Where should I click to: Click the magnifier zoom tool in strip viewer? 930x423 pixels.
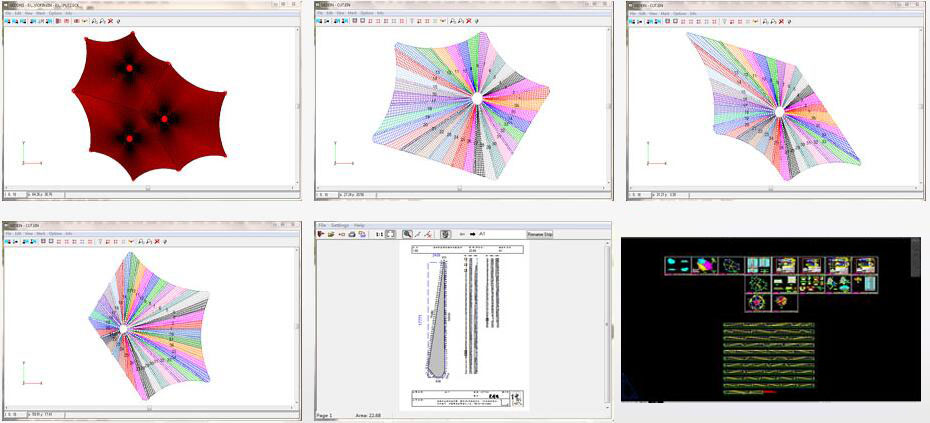coord(408,234)
